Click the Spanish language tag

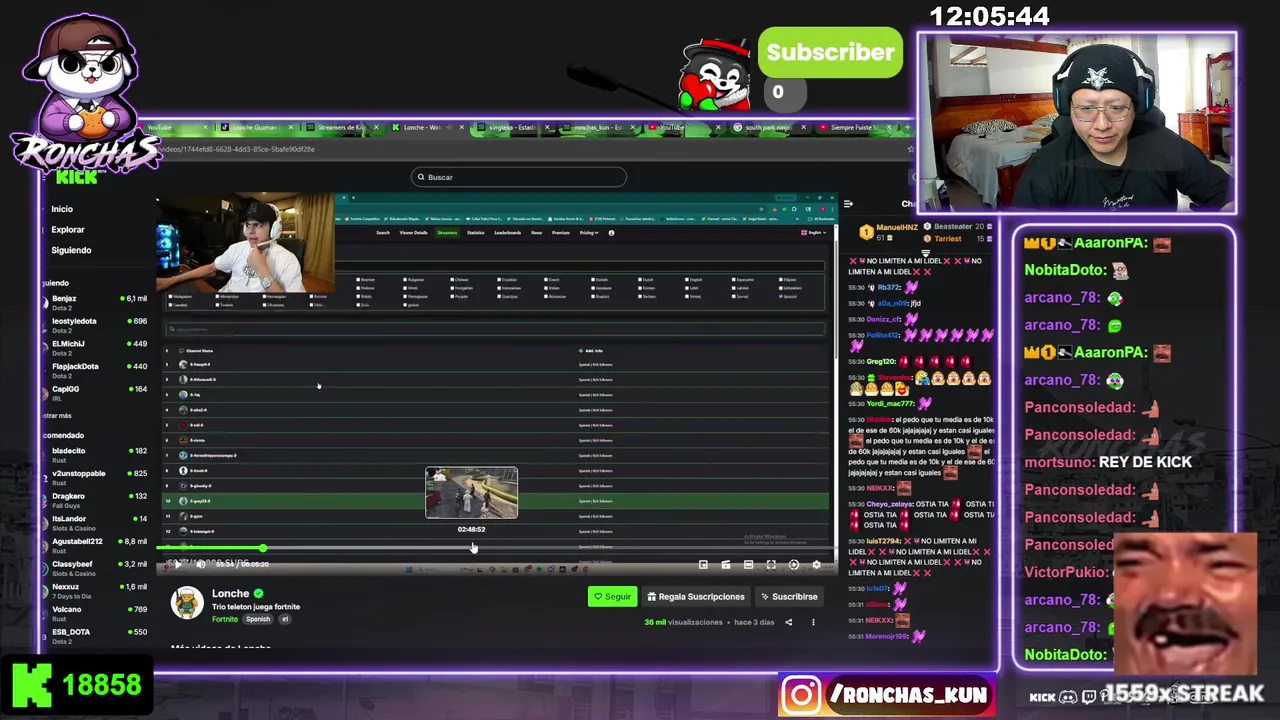coord(258,619)
